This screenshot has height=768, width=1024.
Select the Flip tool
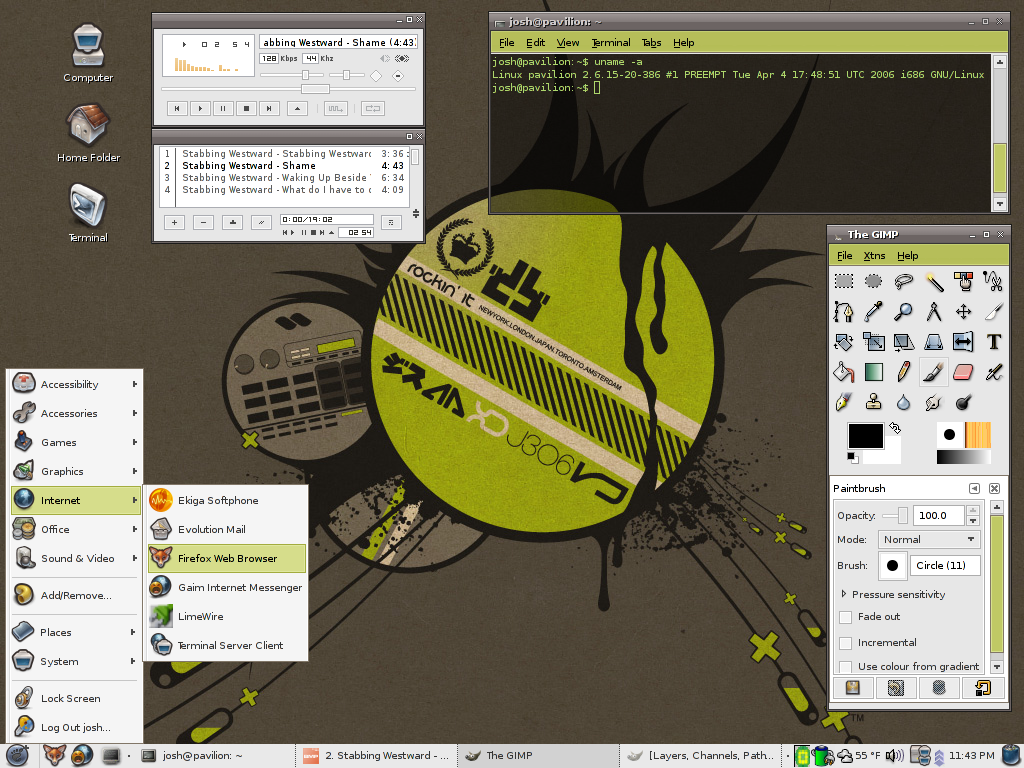click(x=963, y=342)
